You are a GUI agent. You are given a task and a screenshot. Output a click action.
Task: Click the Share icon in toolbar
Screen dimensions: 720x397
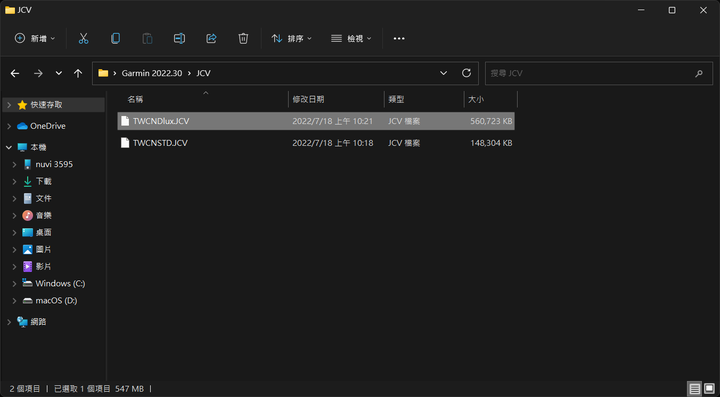click(211, 39)
